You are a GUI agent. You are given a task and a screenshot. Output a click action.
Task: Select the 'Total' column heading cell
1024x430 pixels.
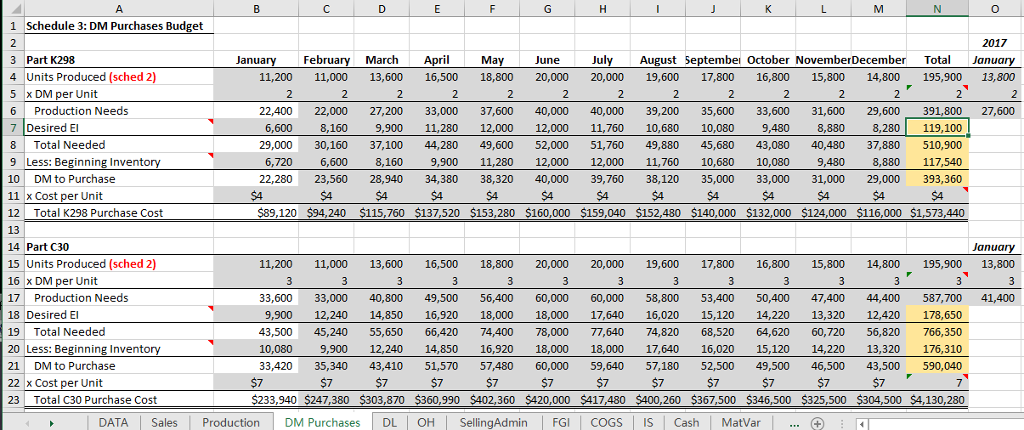[936, 59]
